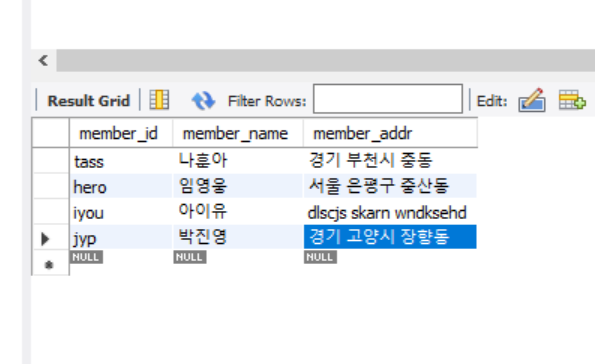Click the new row asterisk marker

tap(49, 265)
